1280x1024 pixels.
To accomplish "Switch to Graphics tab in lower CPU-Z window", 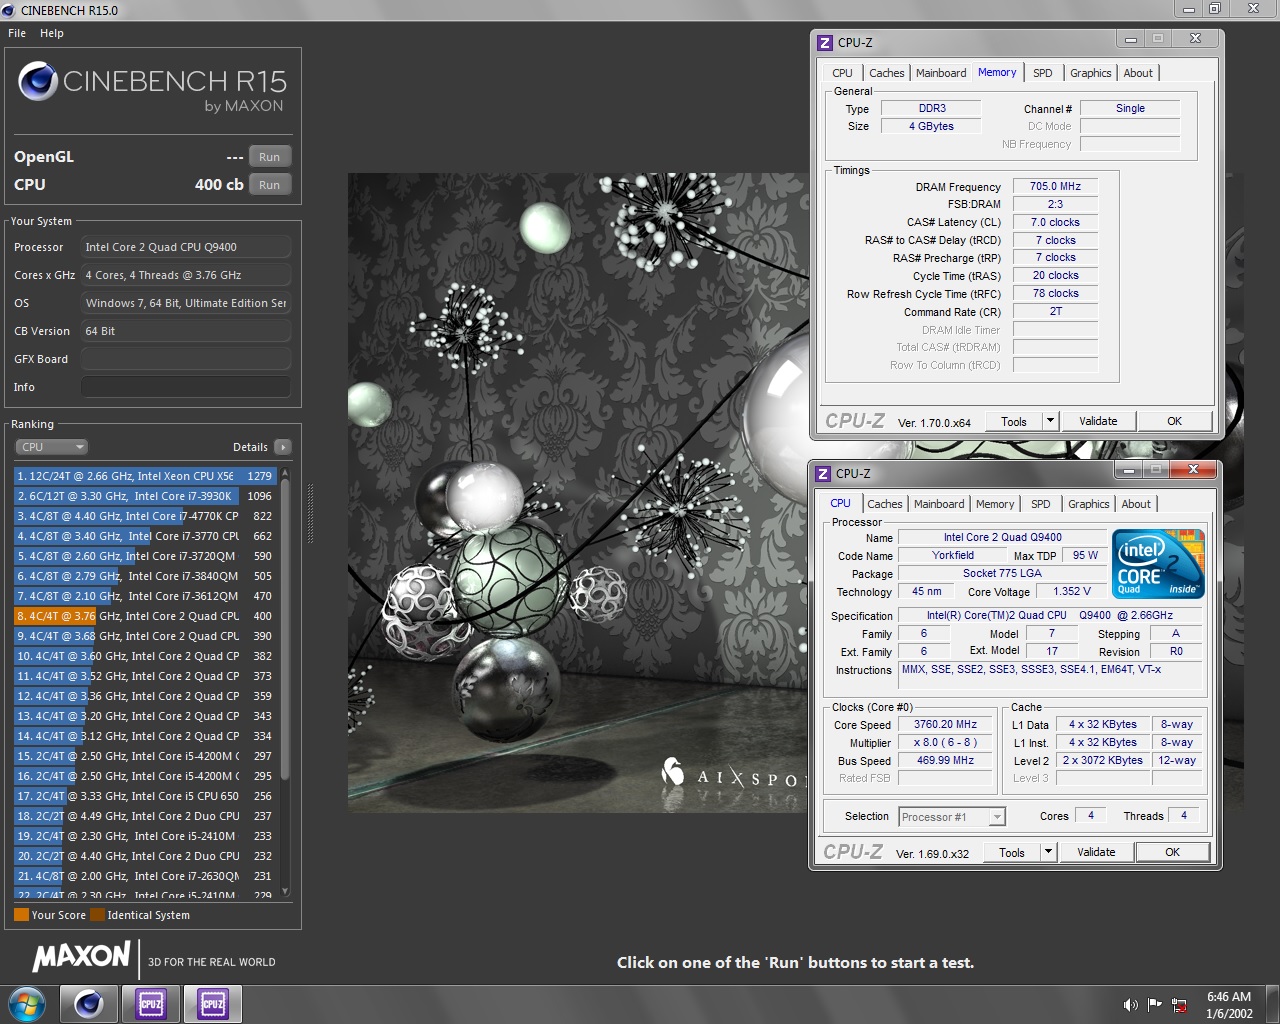I will (1088, 504).
